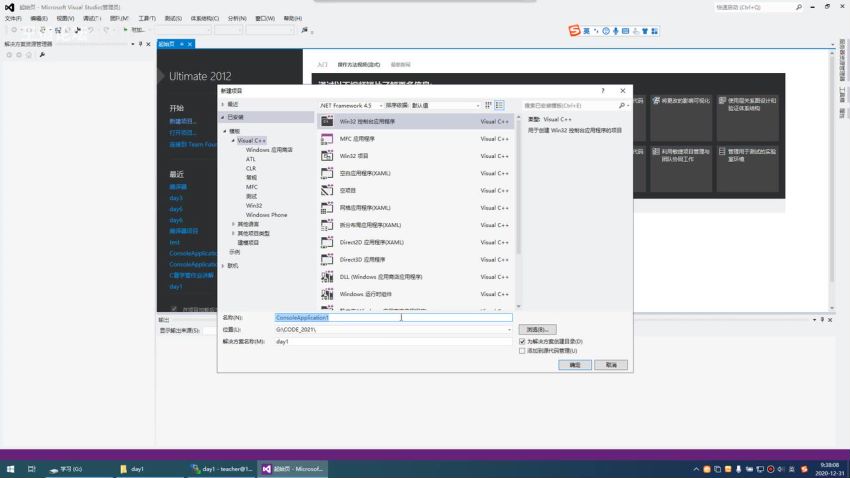This screenshot has width=850, height=478.
Task: Select the ATL category in the tree
Action: coord(250,159)
